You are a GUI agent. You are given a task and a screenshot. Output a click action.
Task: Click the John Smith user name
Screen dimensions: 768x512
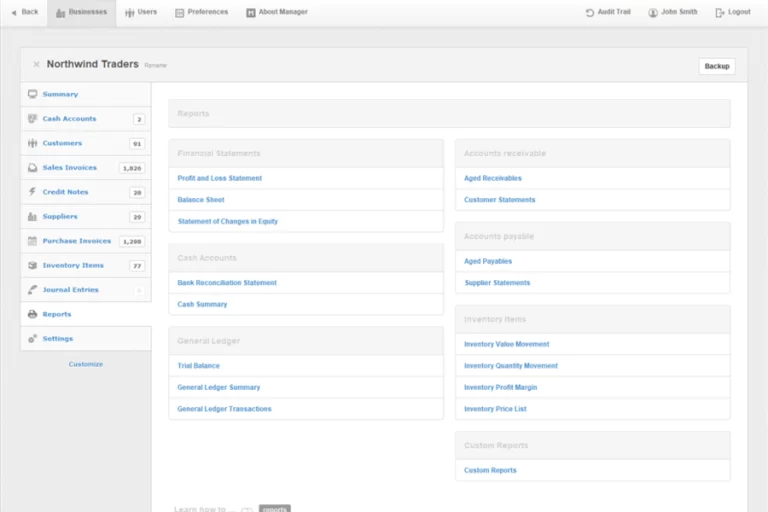(x=679, y=12)
